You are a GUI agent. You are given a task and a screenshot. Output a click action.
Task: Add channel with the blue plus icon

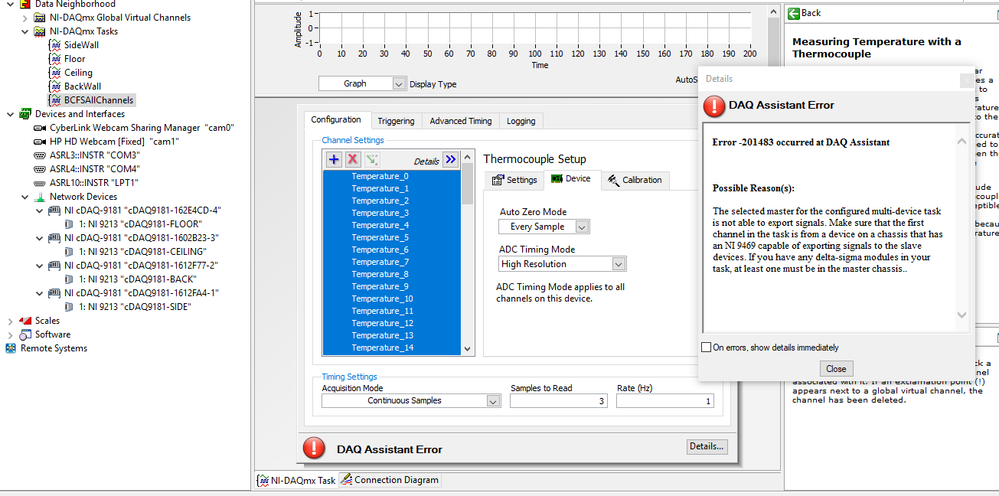point(333,160)
